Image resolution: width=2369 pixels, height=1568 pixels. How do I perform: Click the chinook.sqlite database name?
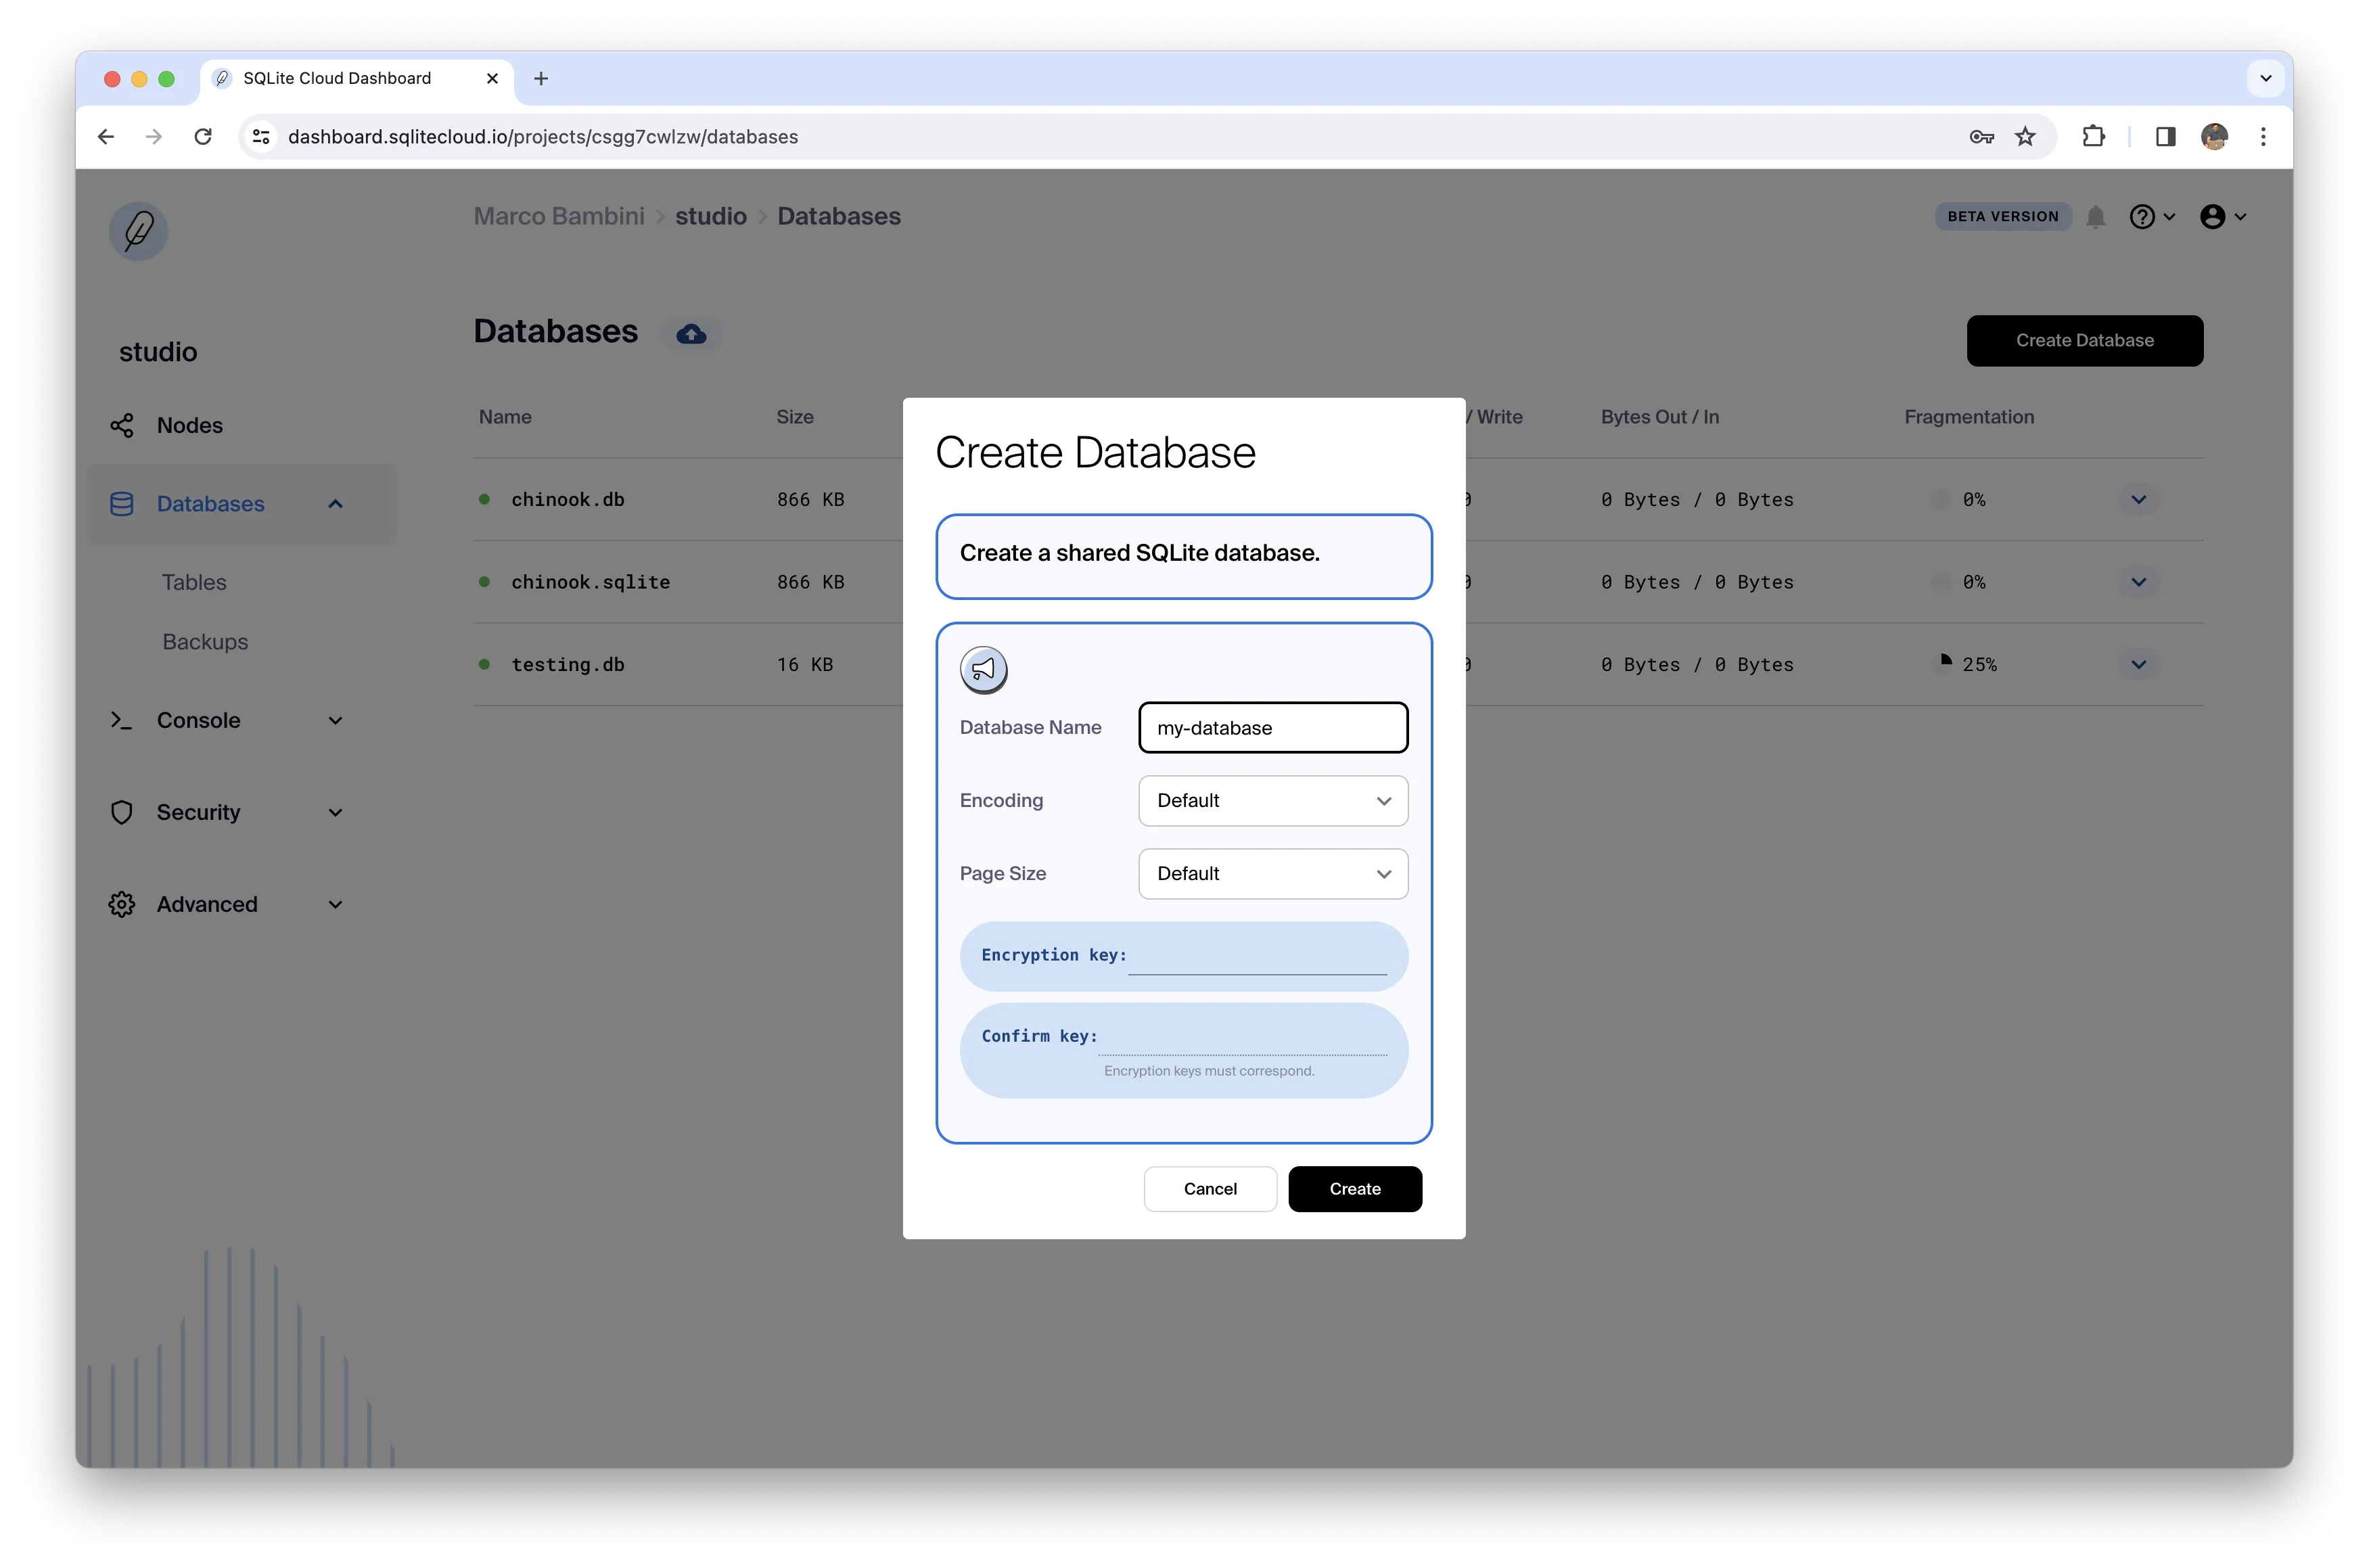click(x=591, y=582)
